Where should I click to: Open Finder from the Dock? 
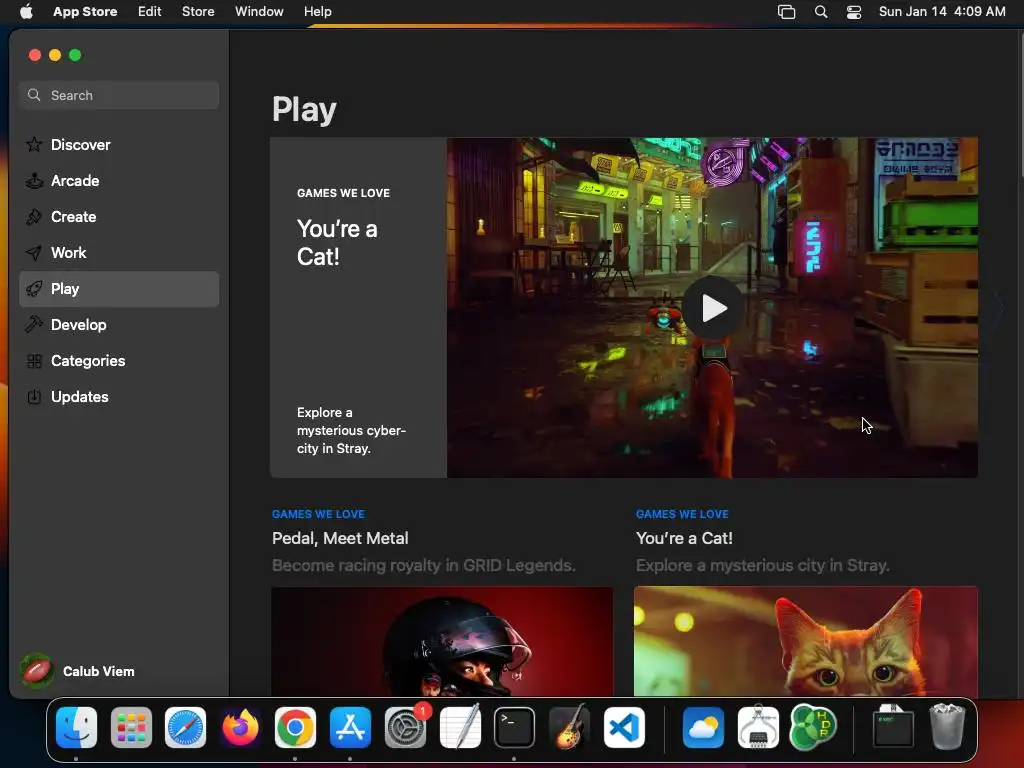click(x=76, y=728)
